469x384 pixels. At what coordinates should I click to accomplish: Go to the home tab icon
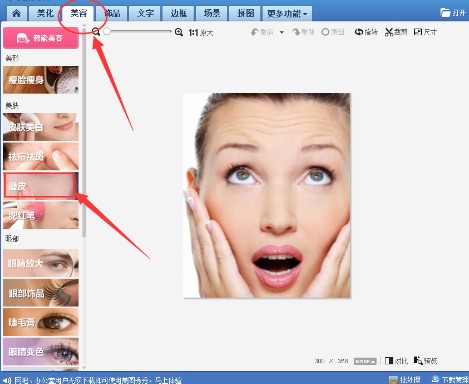(16, 14)
